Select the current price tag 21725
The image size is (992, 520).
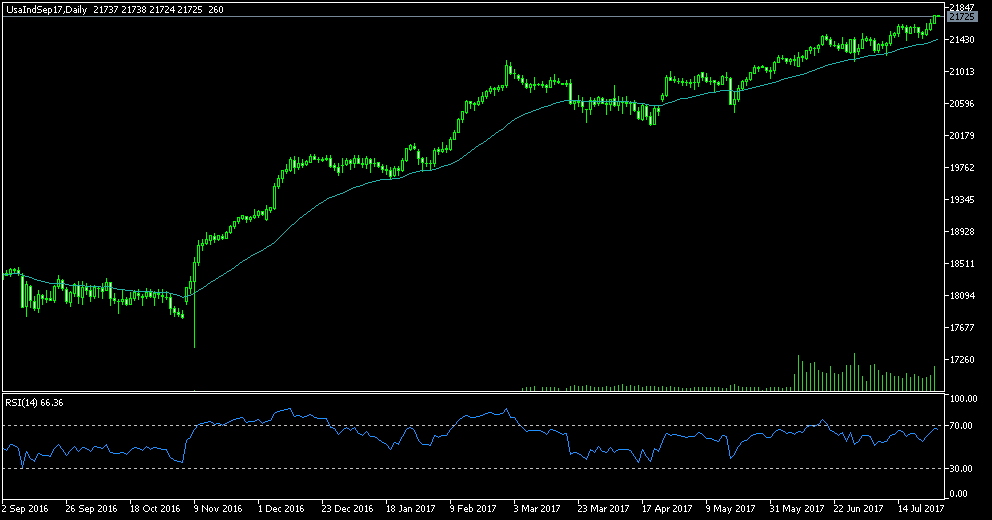(962, 17)
